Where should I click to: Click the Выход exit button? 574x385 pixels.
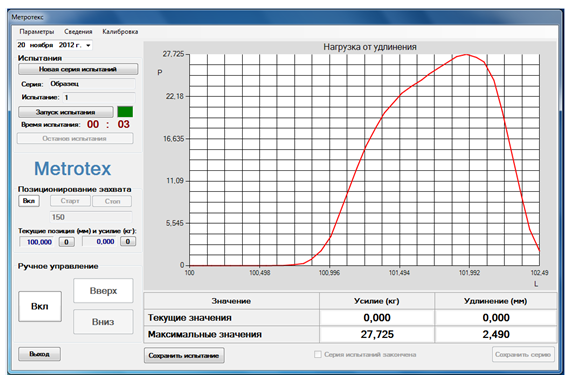(x=40, y=354)
